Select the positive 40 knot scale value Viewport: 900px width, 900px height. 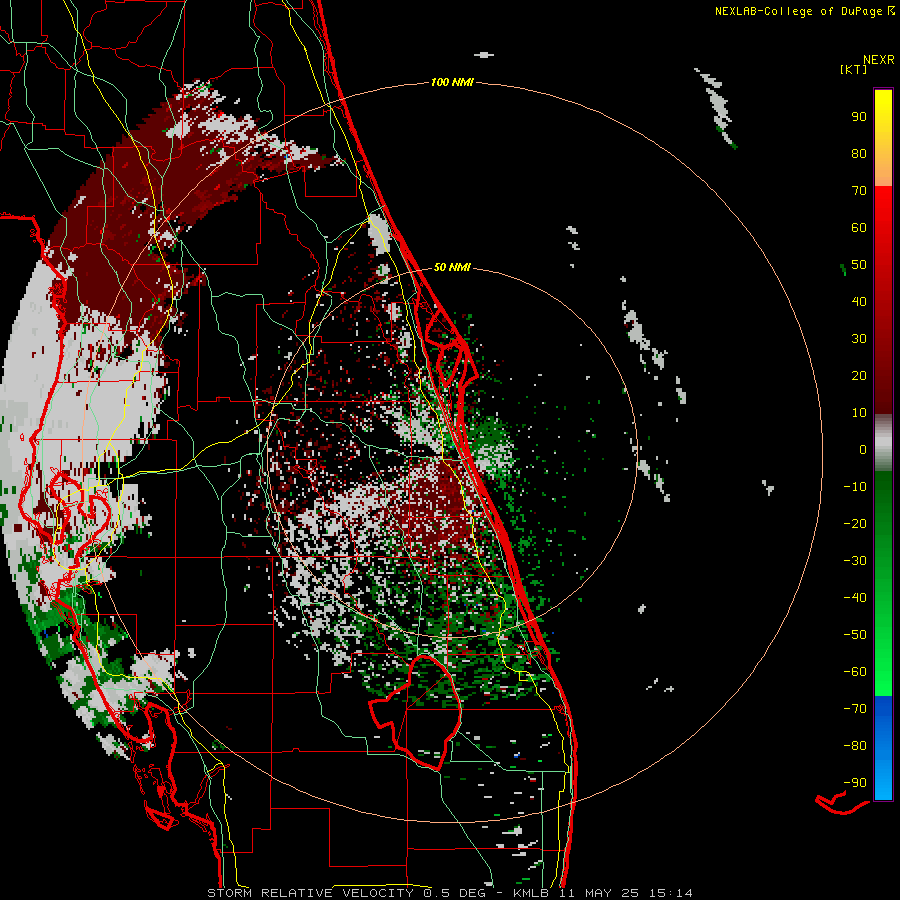[859, 301]
